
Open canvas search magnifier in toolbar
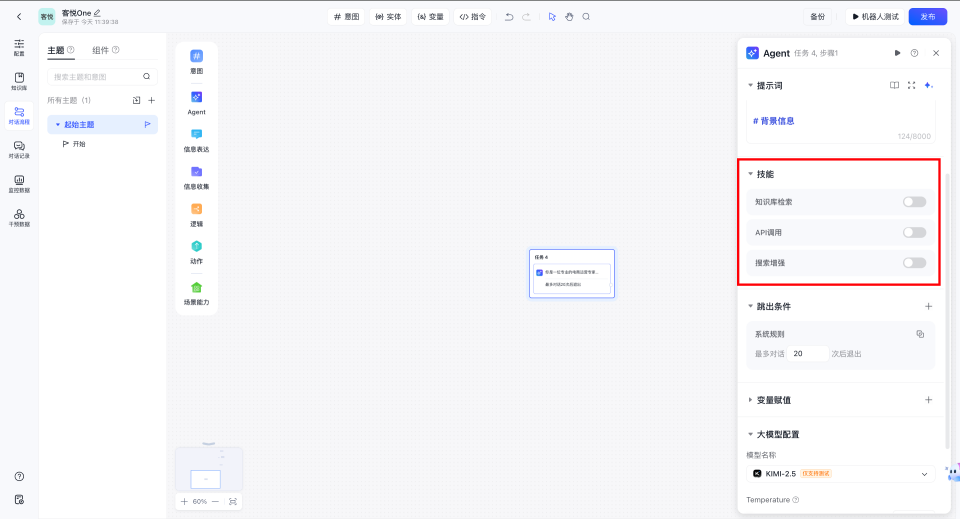tap(587, 17)
